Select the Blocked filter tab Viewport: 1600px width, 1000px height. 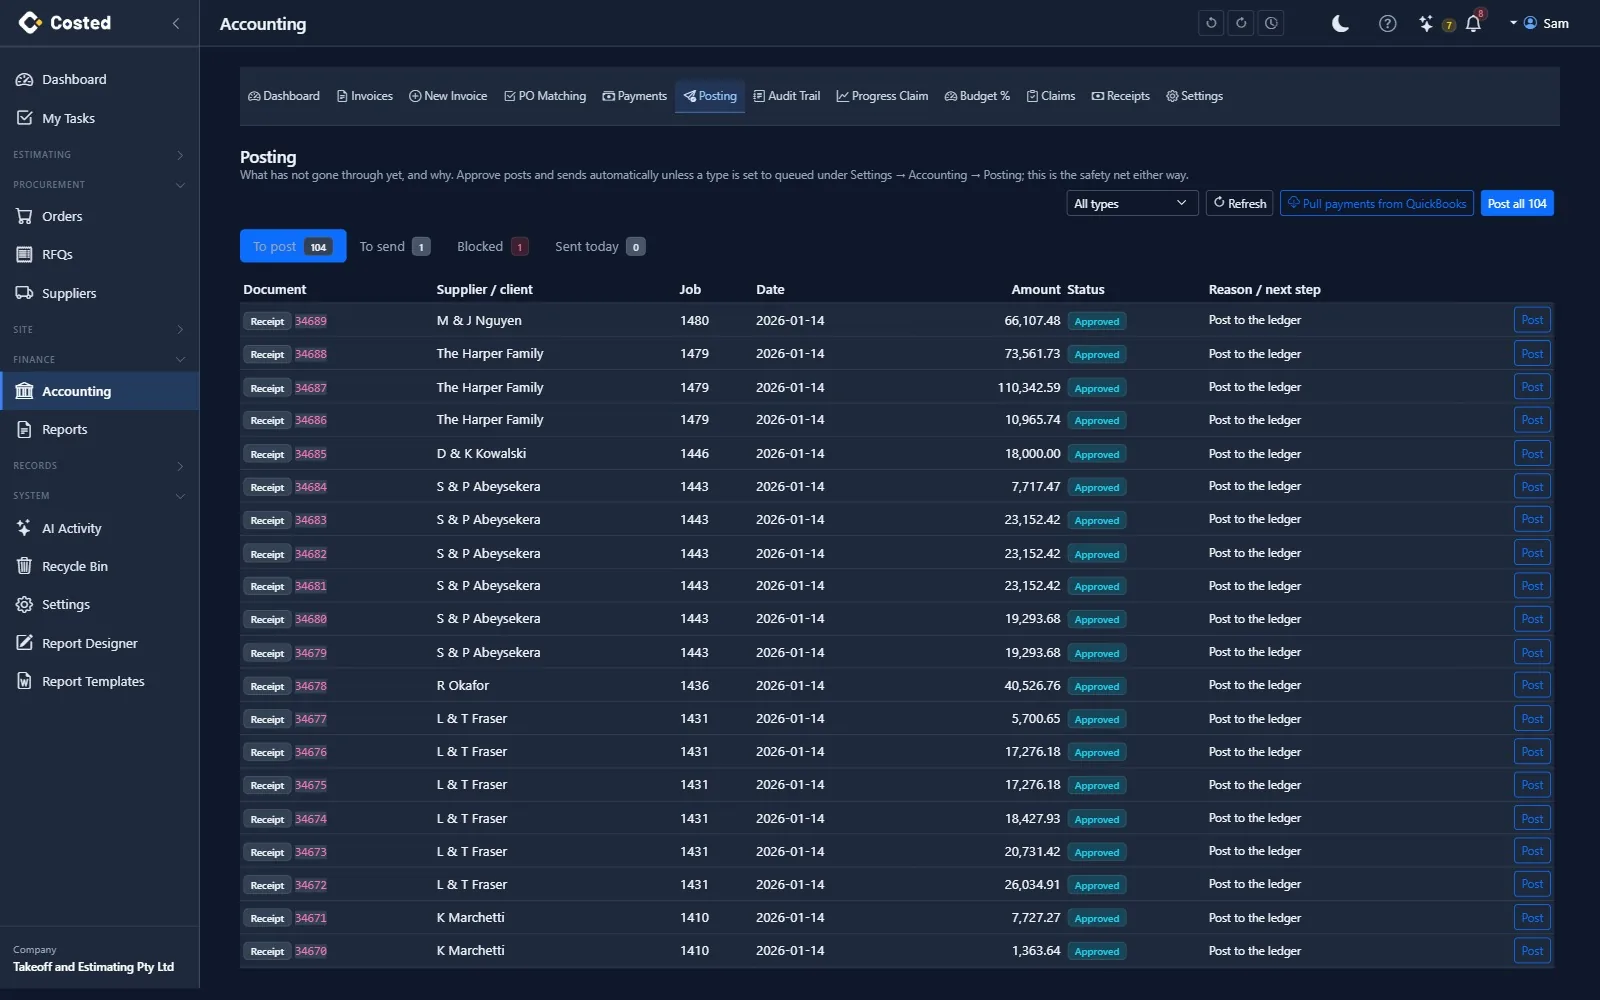point(492,246)
